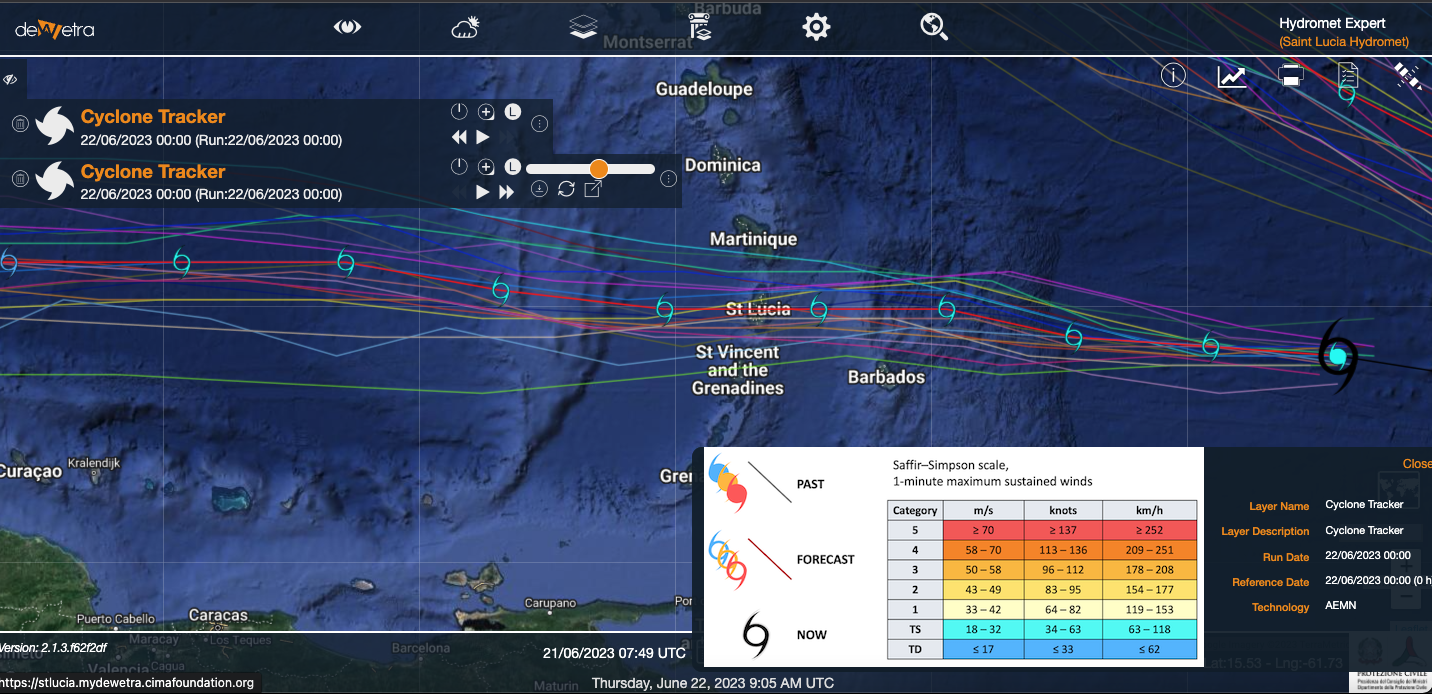Click first Cyclone Tracker layer title
Viewport: 1432px width, 694px height.
pos(153,117)
